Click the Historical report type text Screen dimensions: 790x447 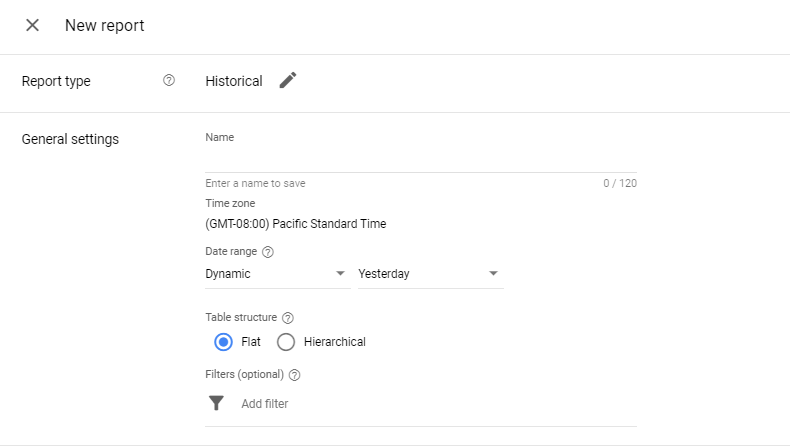click(x=234, y=81)
